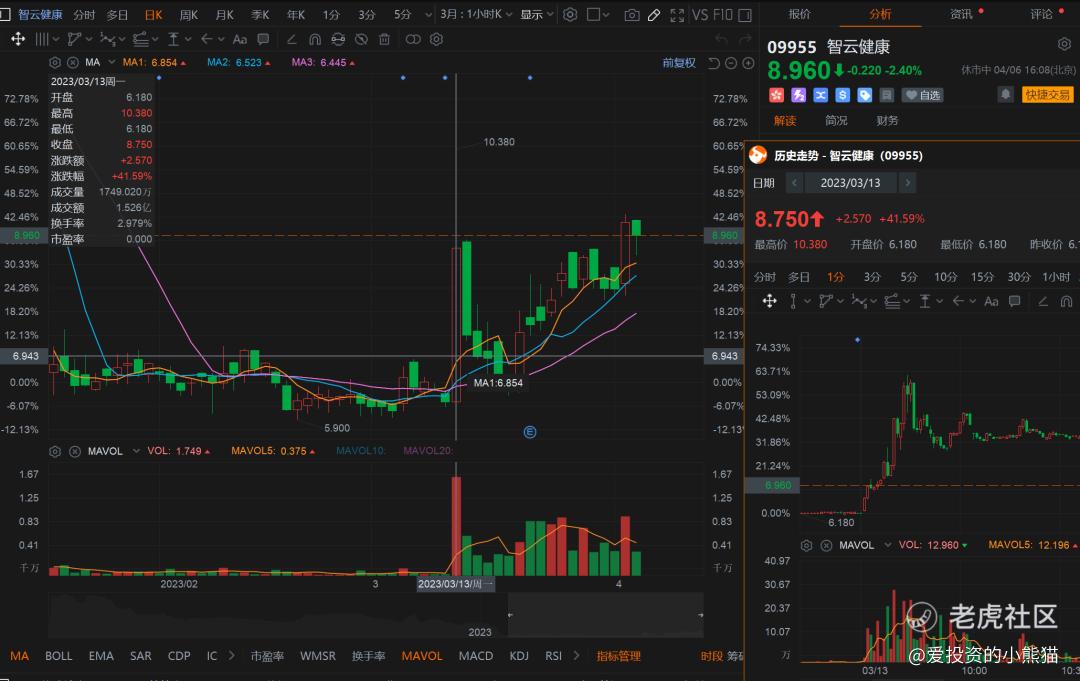Switch to the 报价 quote tab
1080x681 pixels.
(800, 14)
